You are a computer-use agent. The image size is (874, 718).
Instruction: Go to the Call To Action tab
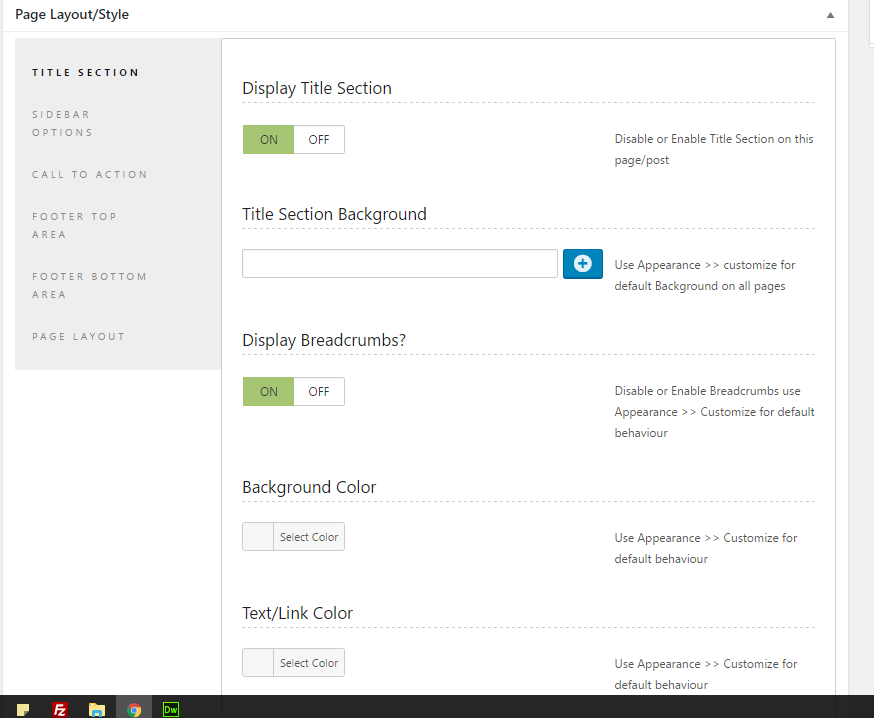(89, 174)
